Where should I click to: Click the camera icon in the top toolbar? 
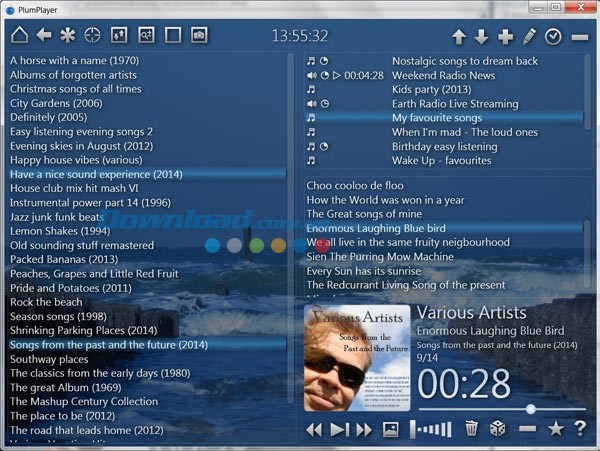[x=199, y=36]
